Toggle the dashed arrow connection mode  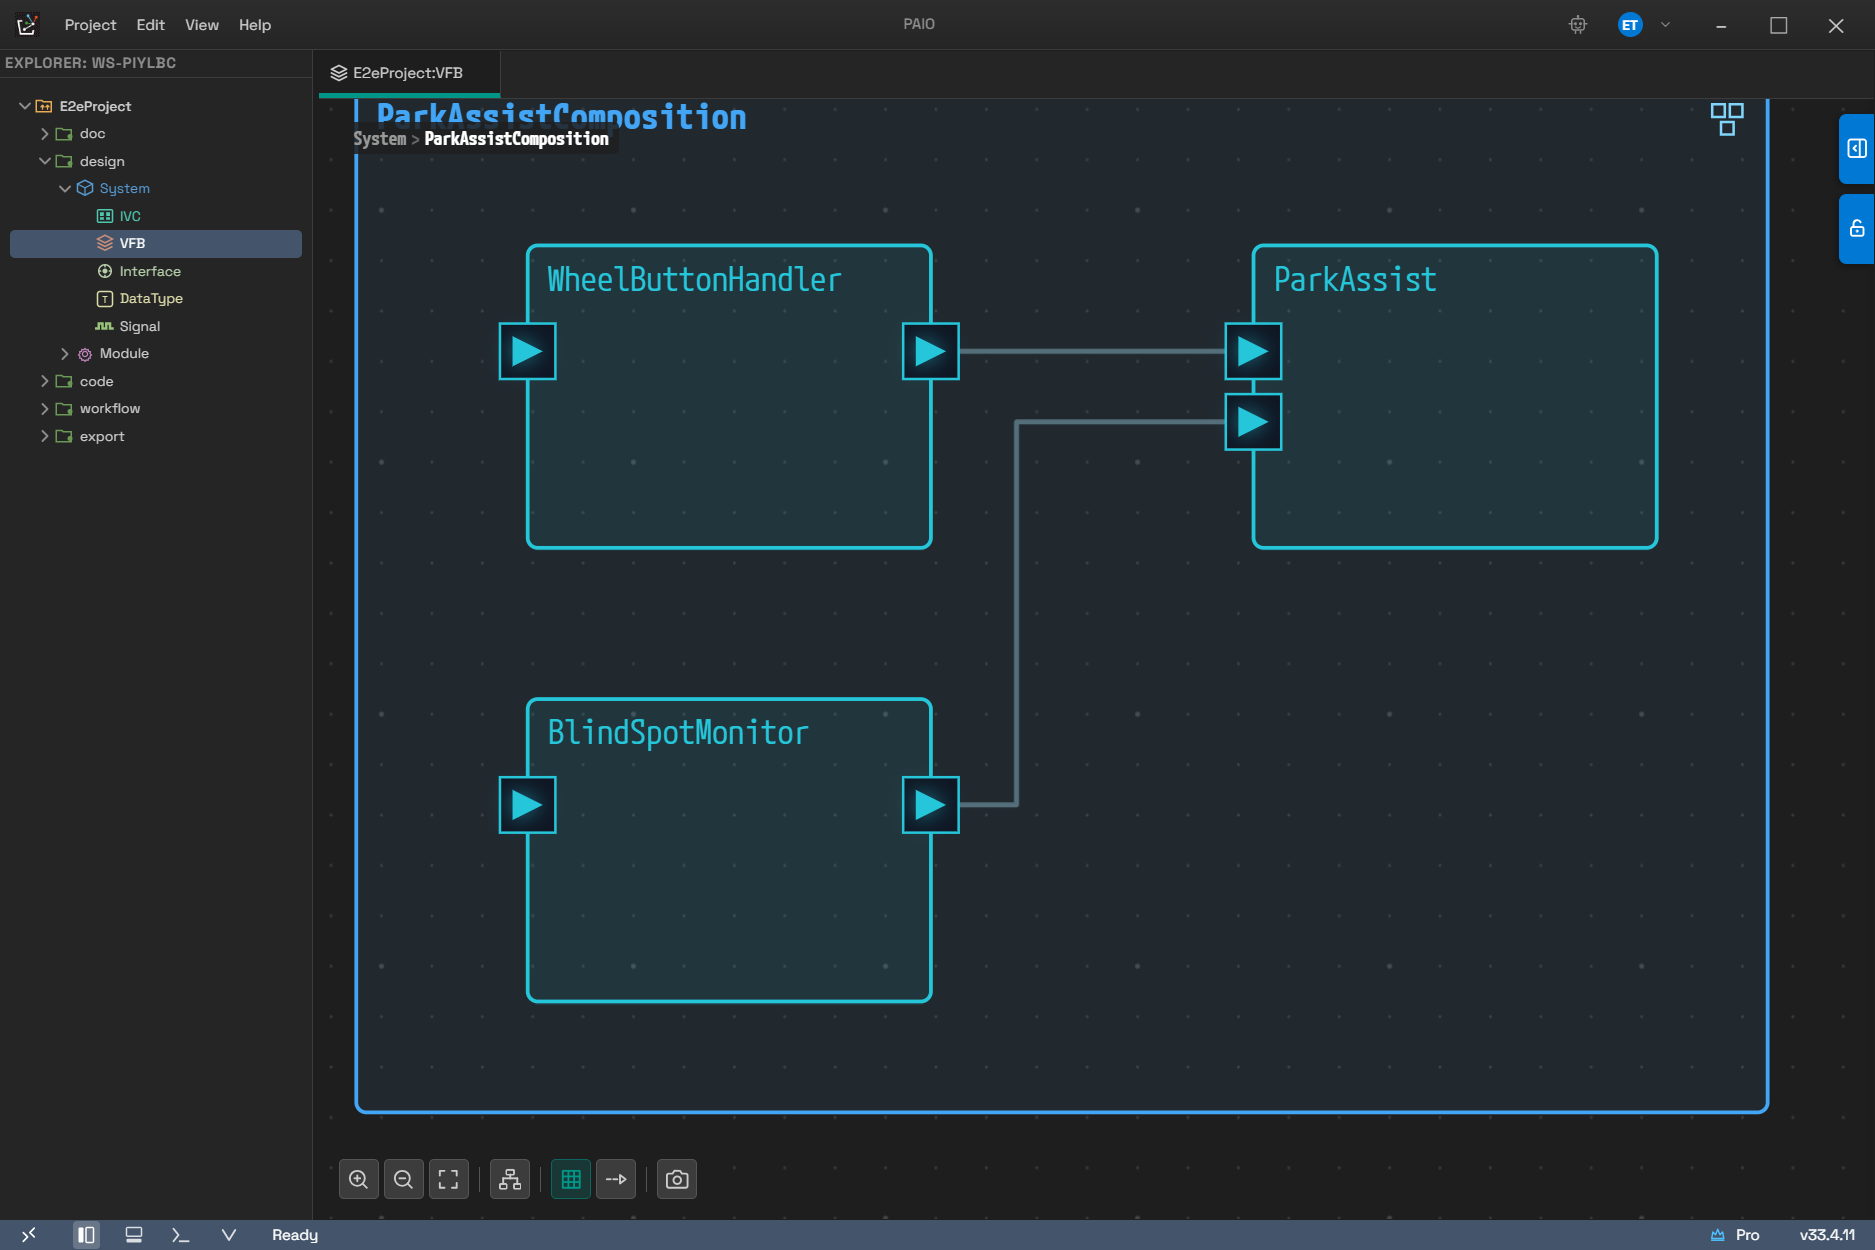616,1179
